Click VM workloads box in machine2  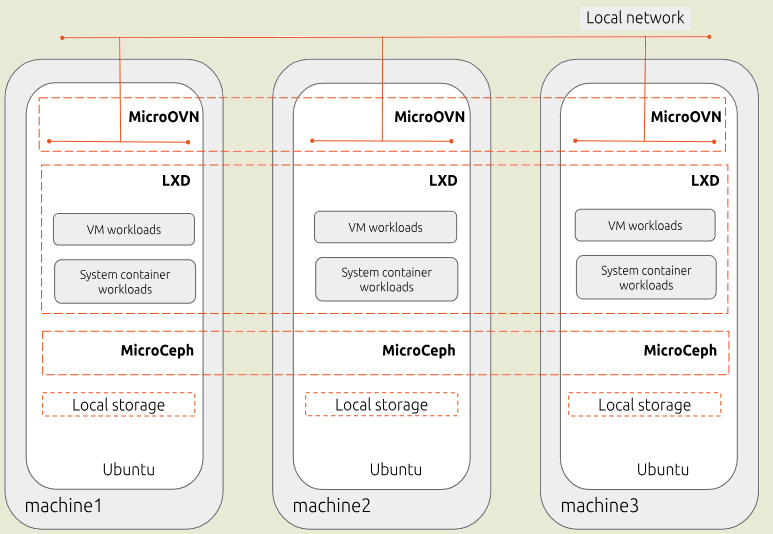(x=385, y=227)
